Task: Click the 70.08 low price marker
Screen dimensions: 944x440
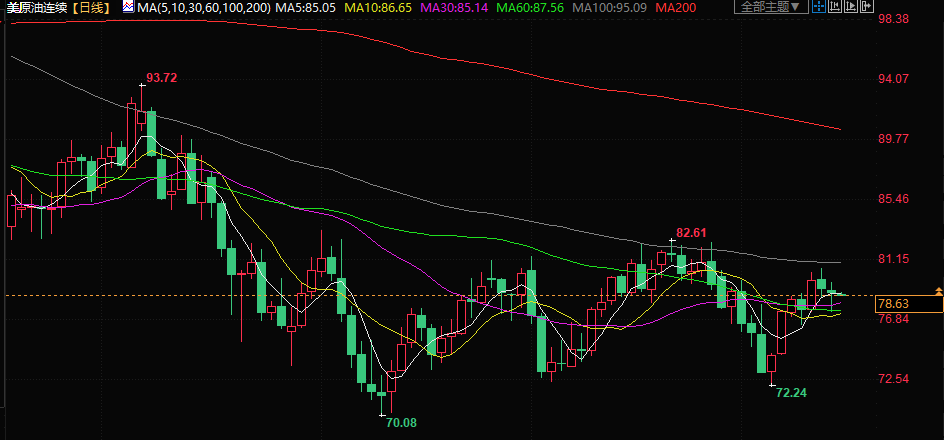Action: 401,423
